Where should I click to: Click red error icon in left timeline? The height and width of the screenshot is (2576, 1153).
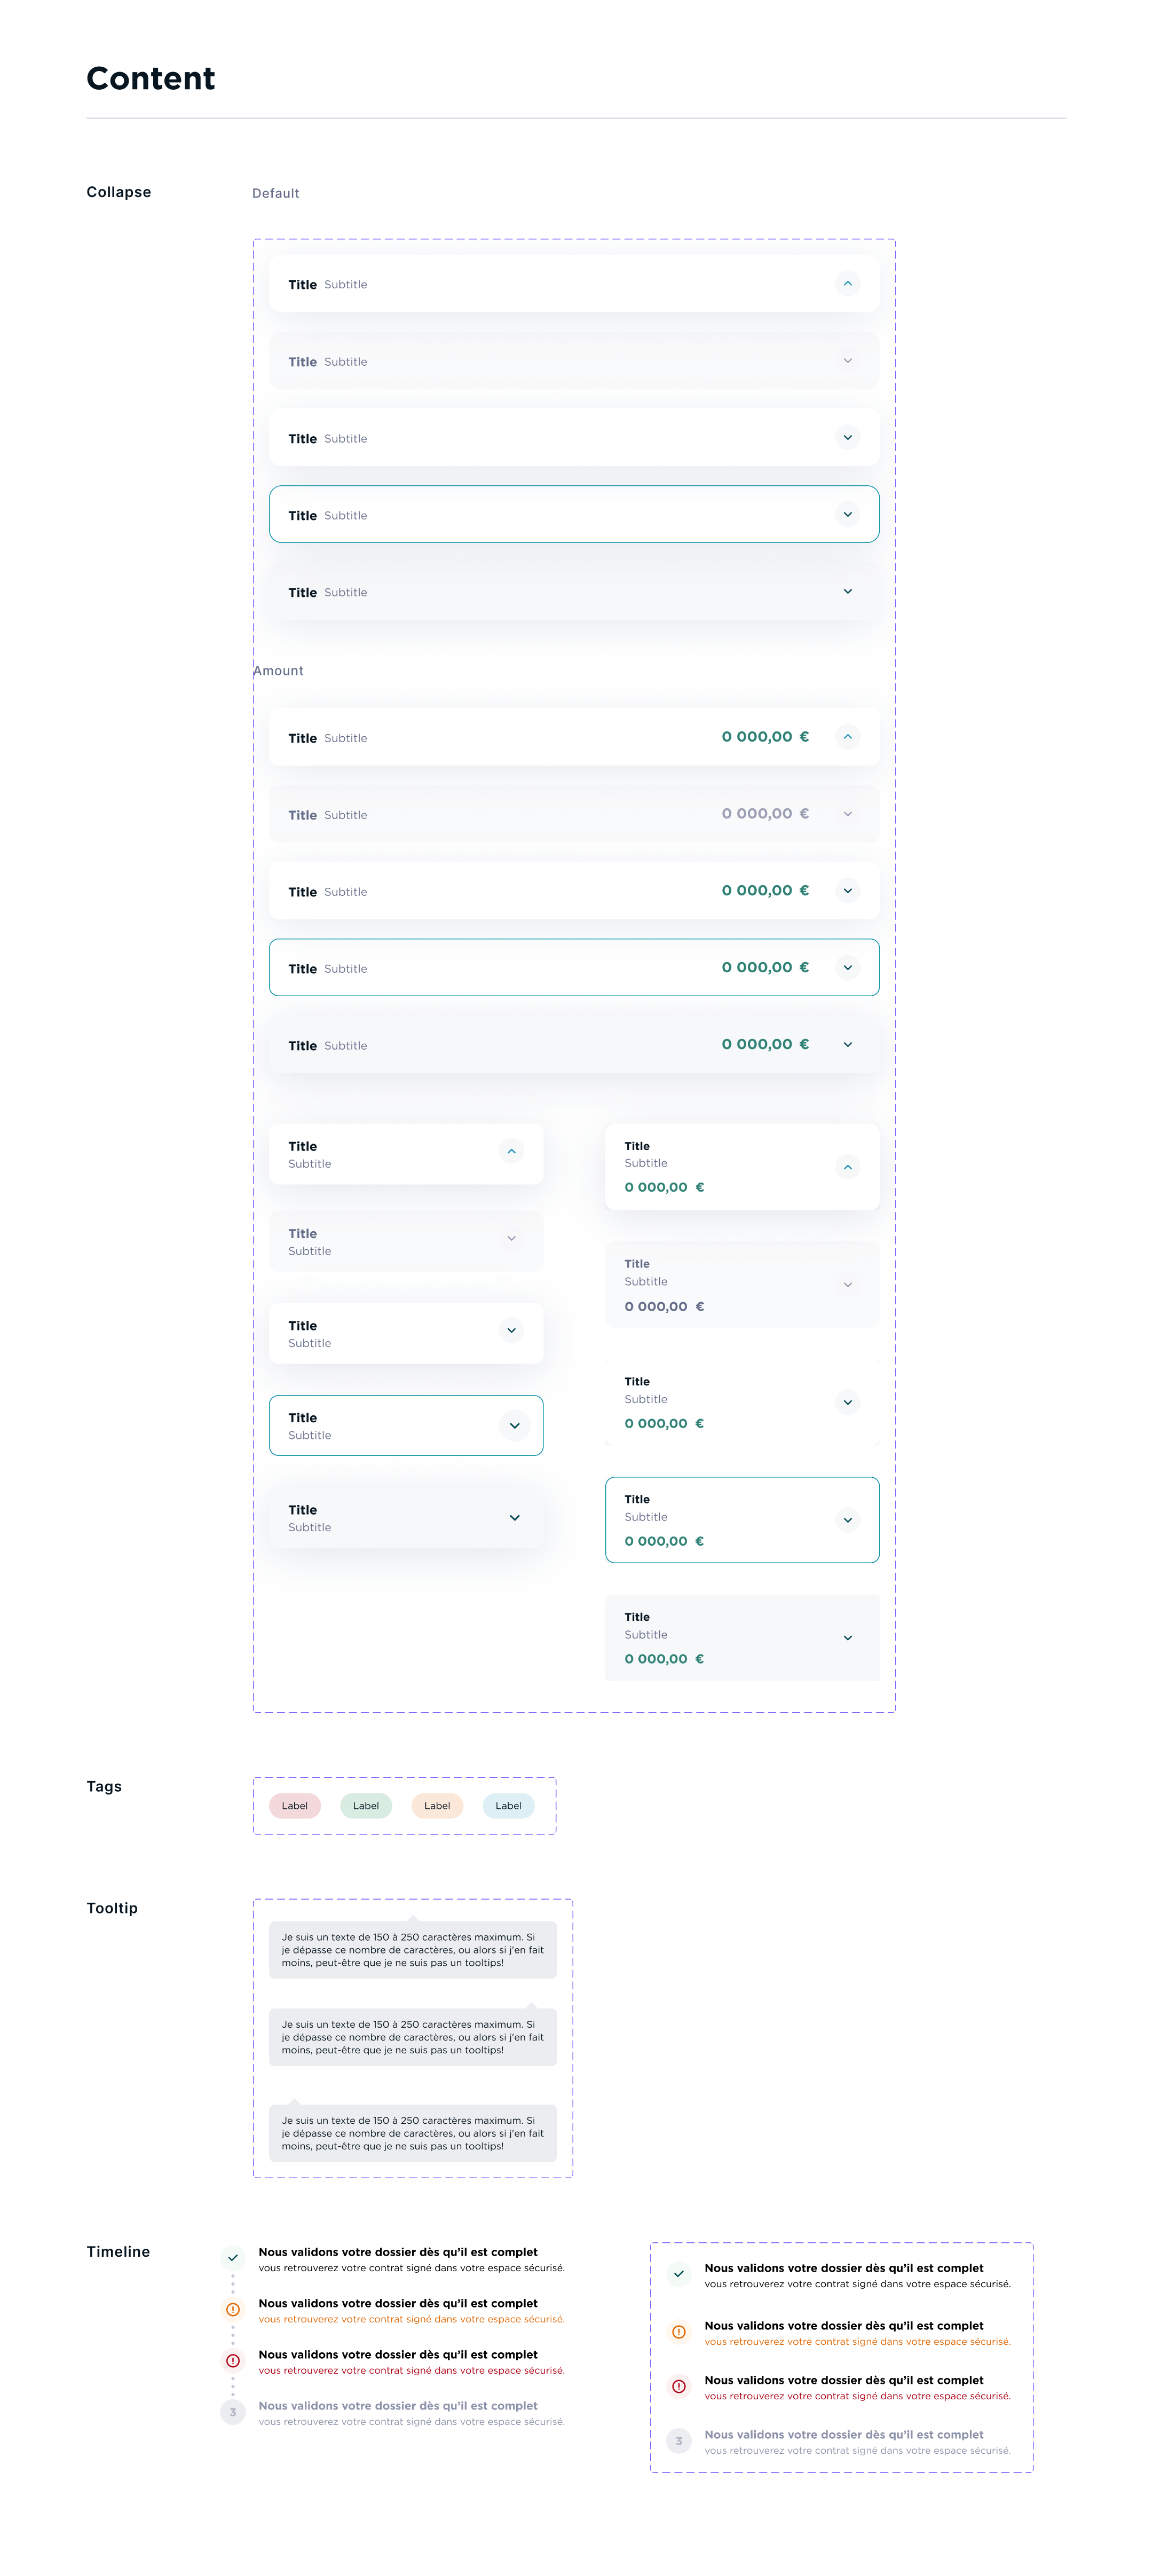(x=233, y=2361)
